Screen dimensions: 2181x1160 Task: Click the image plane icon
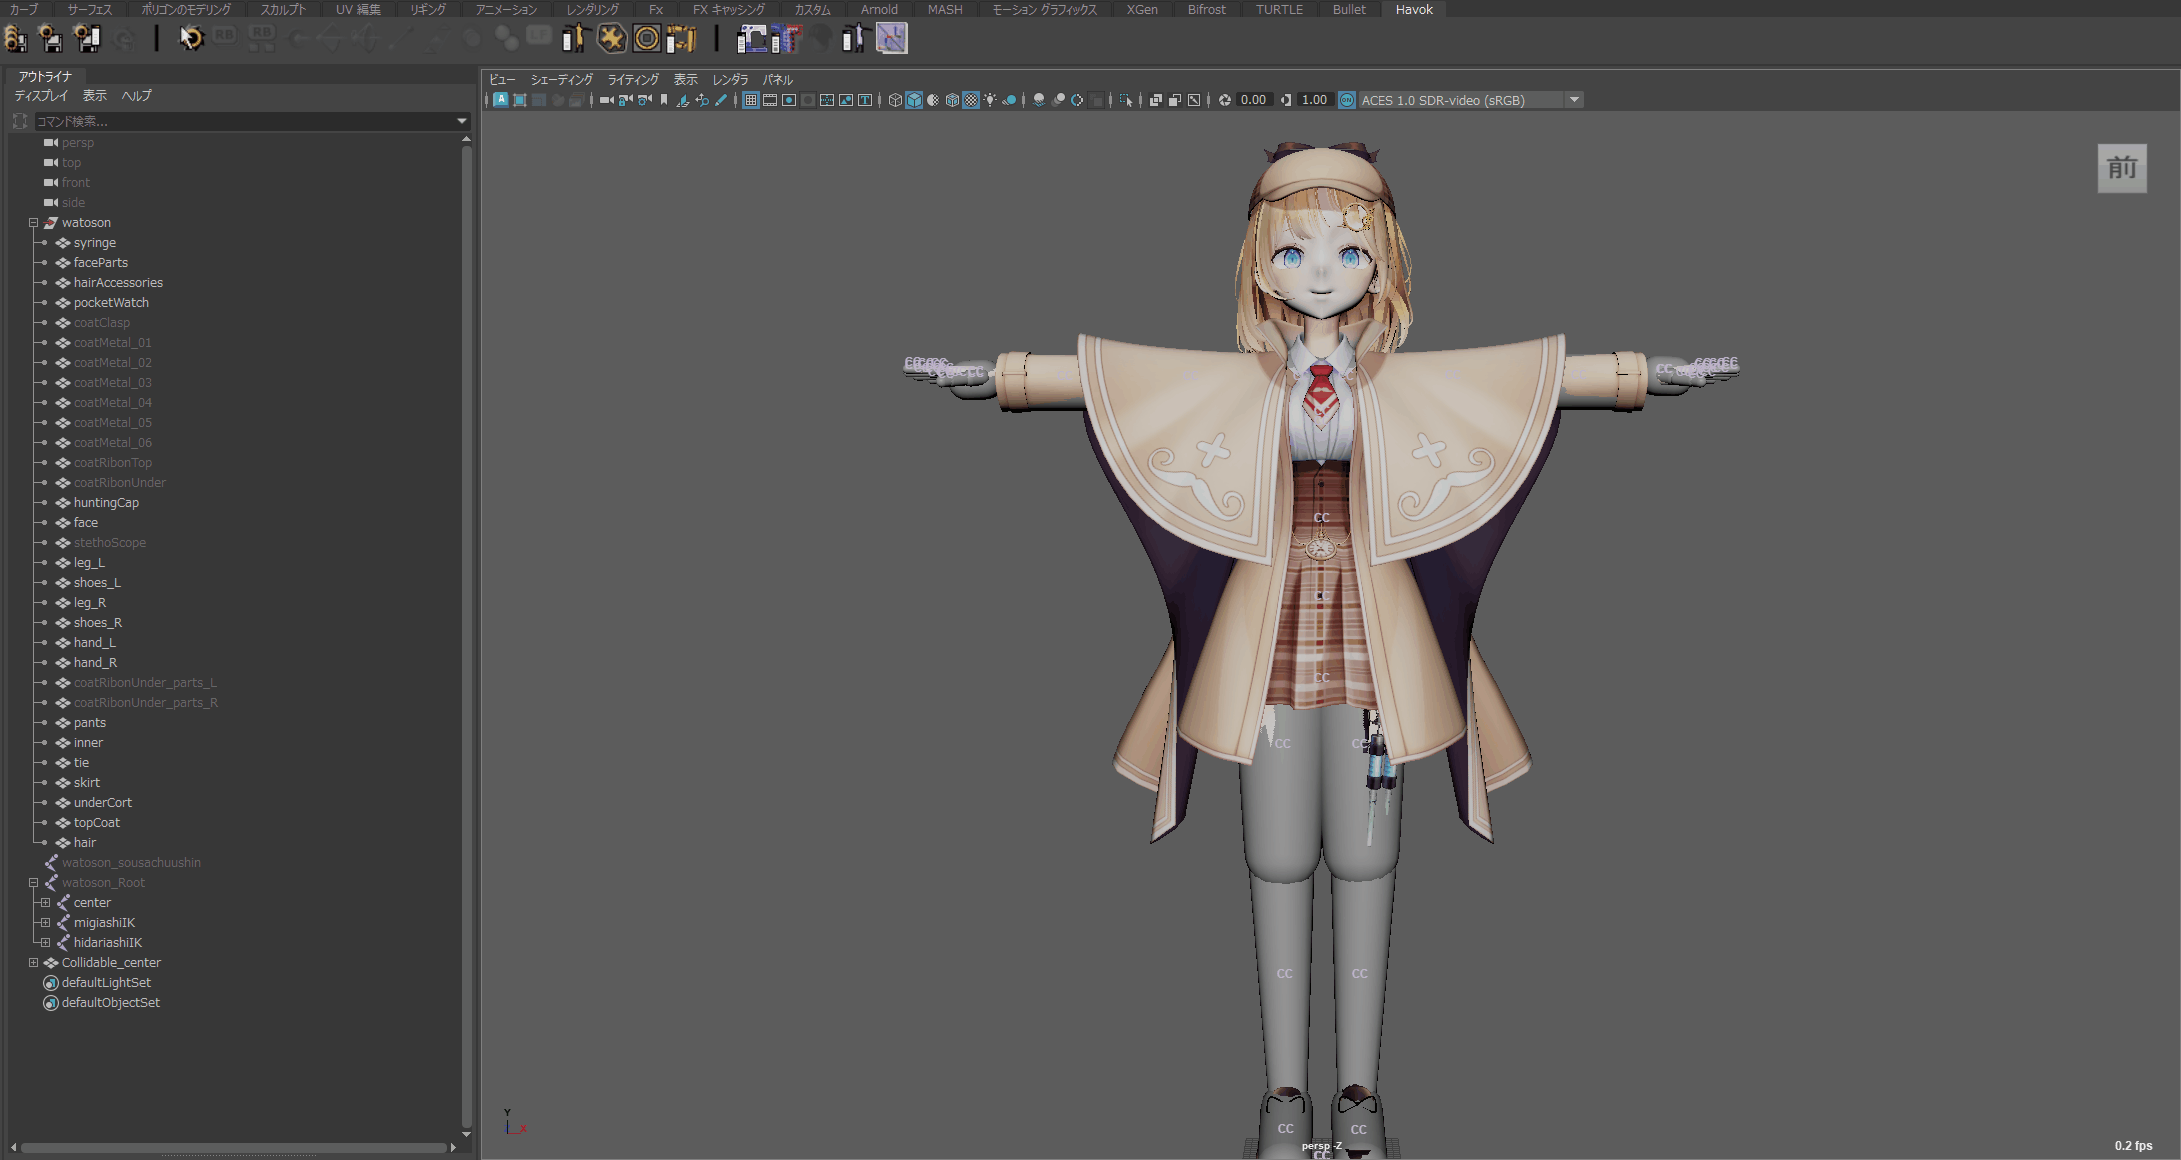(682, 100)
